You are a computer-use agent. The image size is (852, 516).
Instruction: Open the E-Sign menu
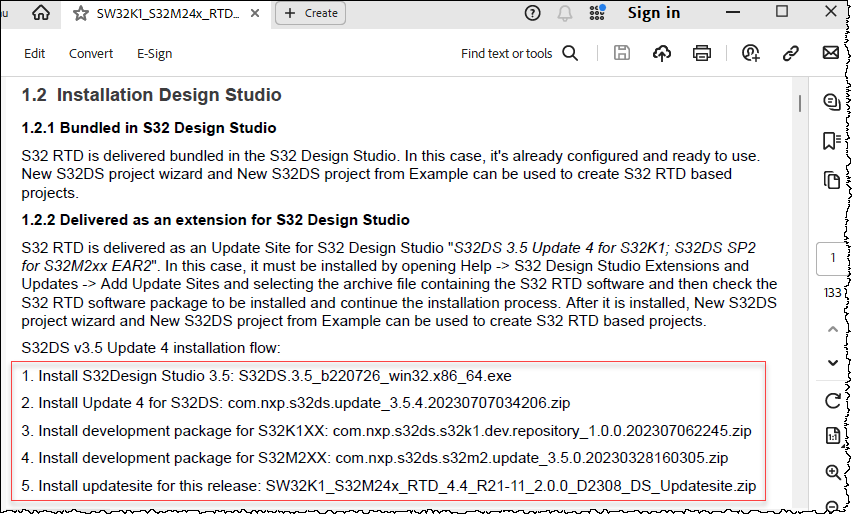pos(154,54)
